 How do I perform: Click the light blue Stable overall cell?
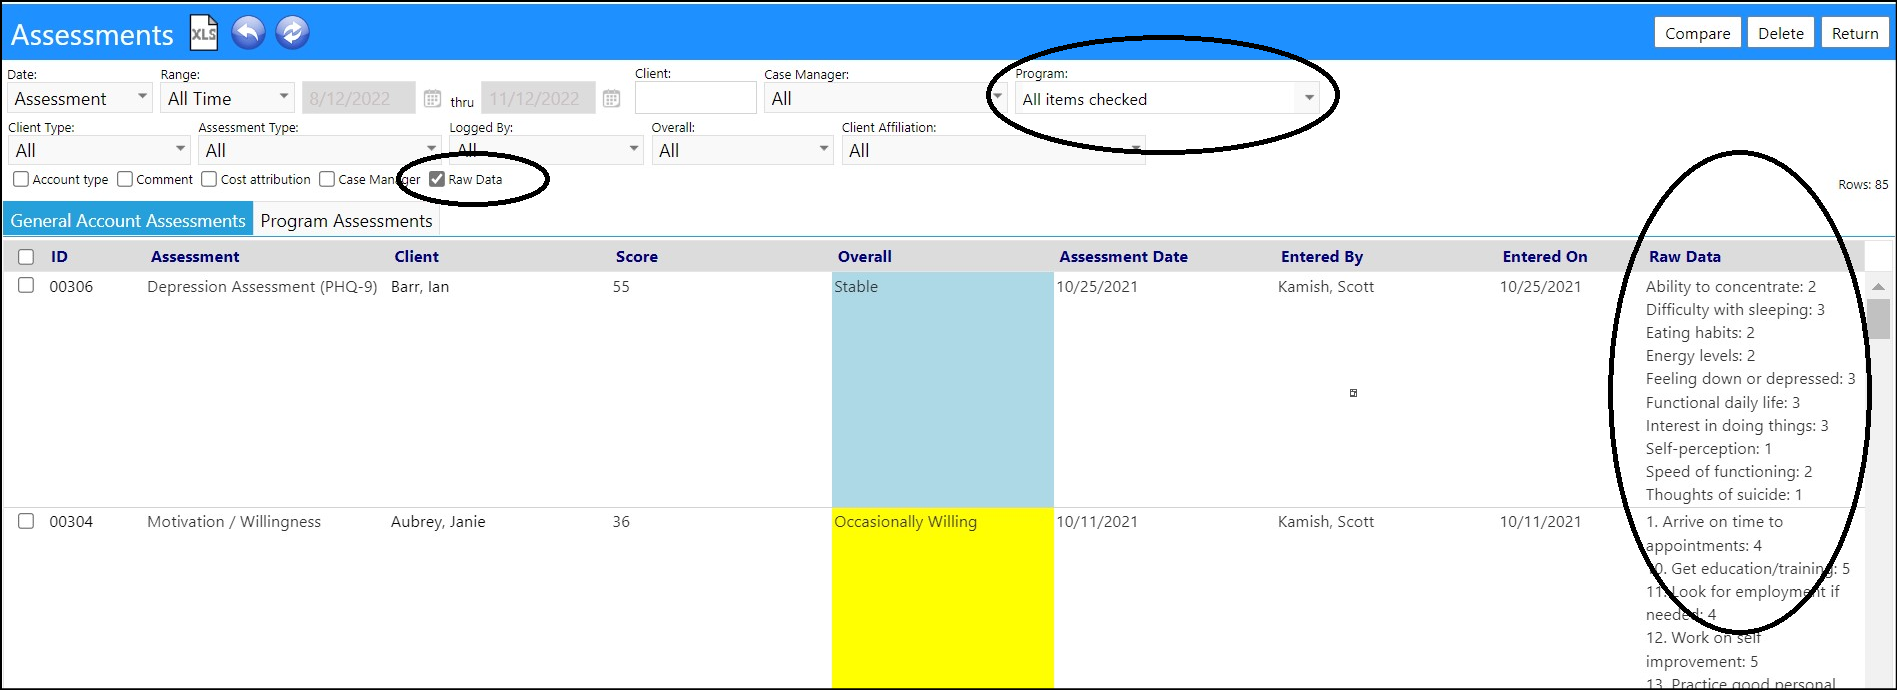click(942, 389)
